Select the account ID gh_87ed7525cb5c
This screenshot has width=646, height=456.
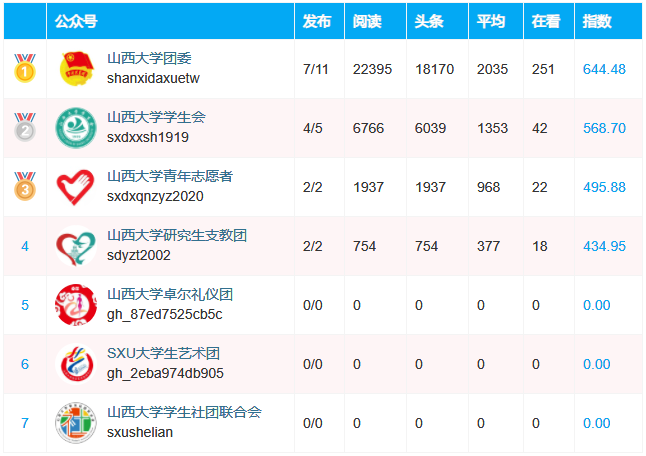164,314
